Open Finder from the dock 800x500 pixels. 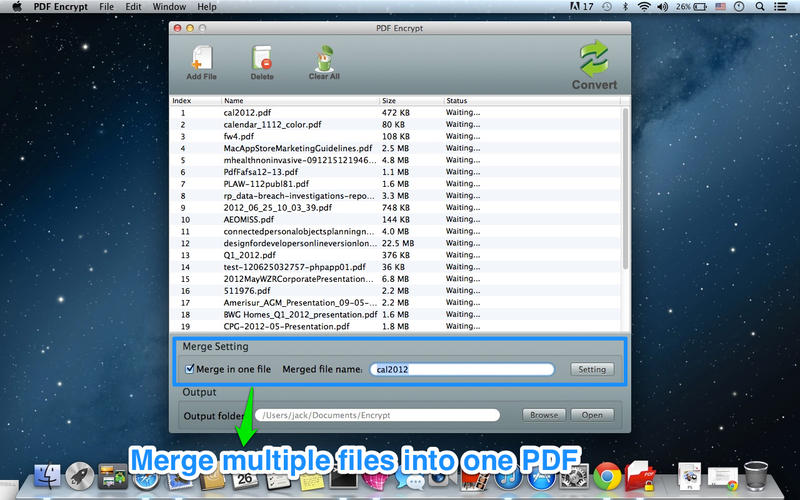click(47, 477)
